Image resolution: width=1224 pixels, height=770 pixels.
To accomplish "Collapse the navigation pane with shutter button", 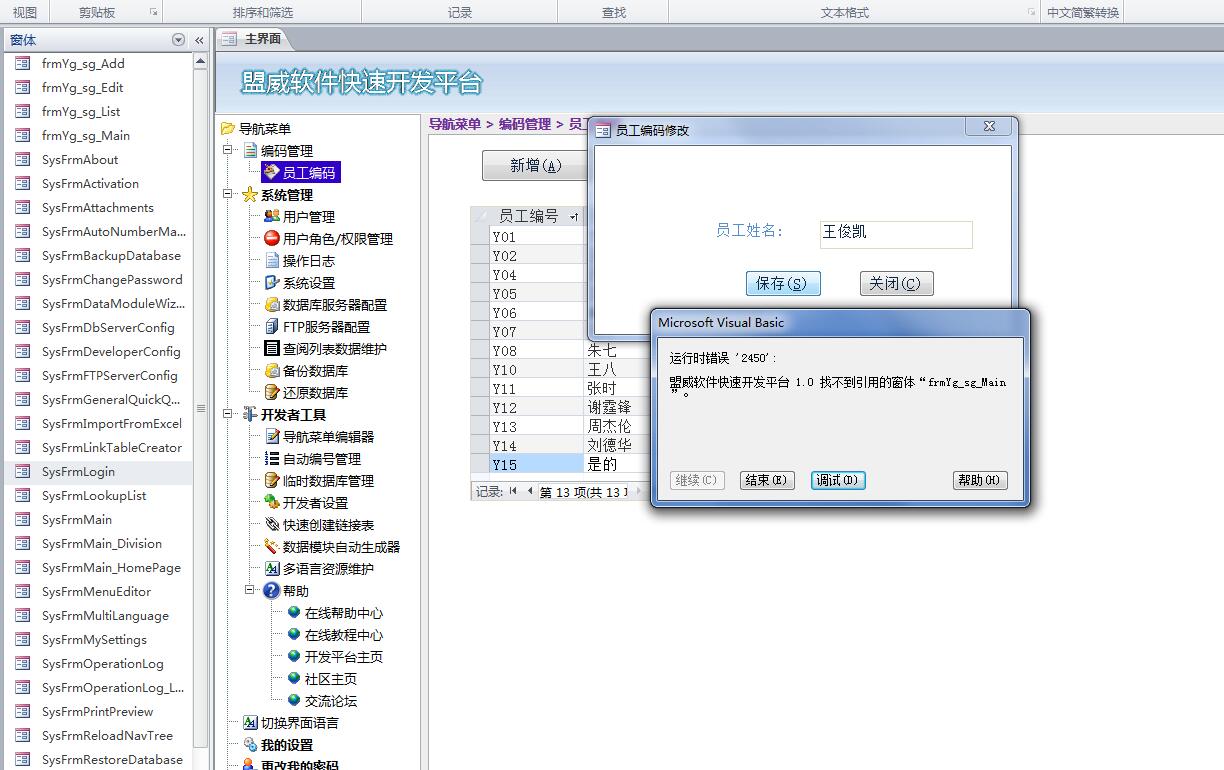I will (199, 40).
